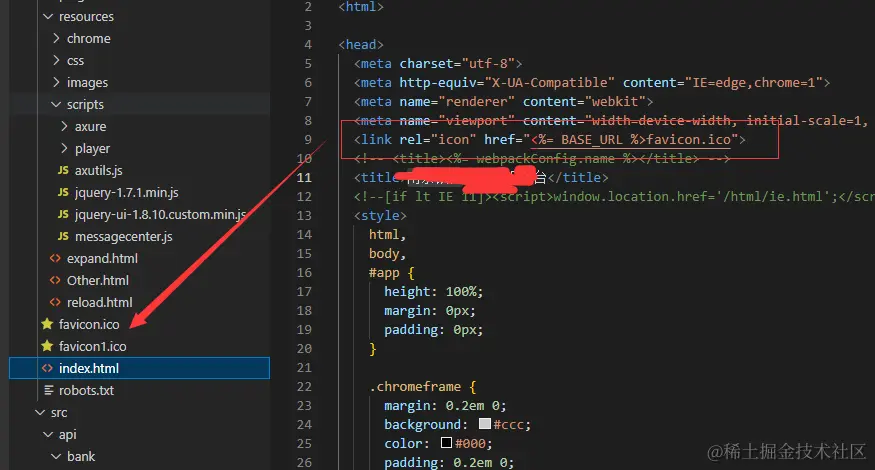Expand the player folder chevron
This screenshot has height=470, width=875.
(64, 148)
